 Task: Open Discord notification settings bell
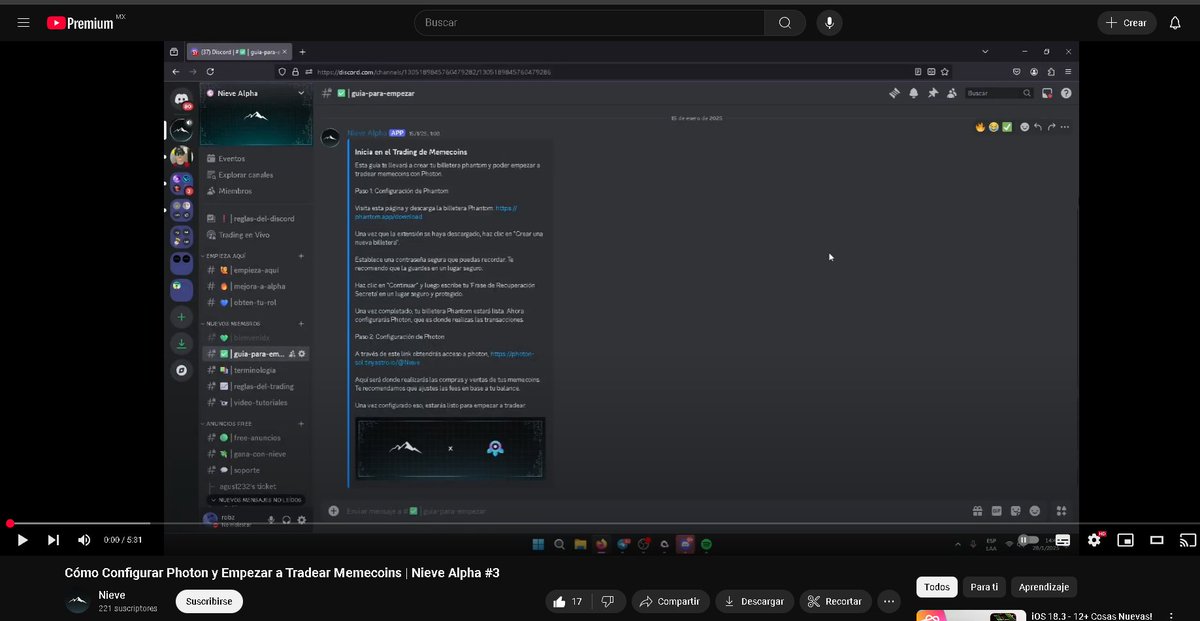[x=913, y=93]
